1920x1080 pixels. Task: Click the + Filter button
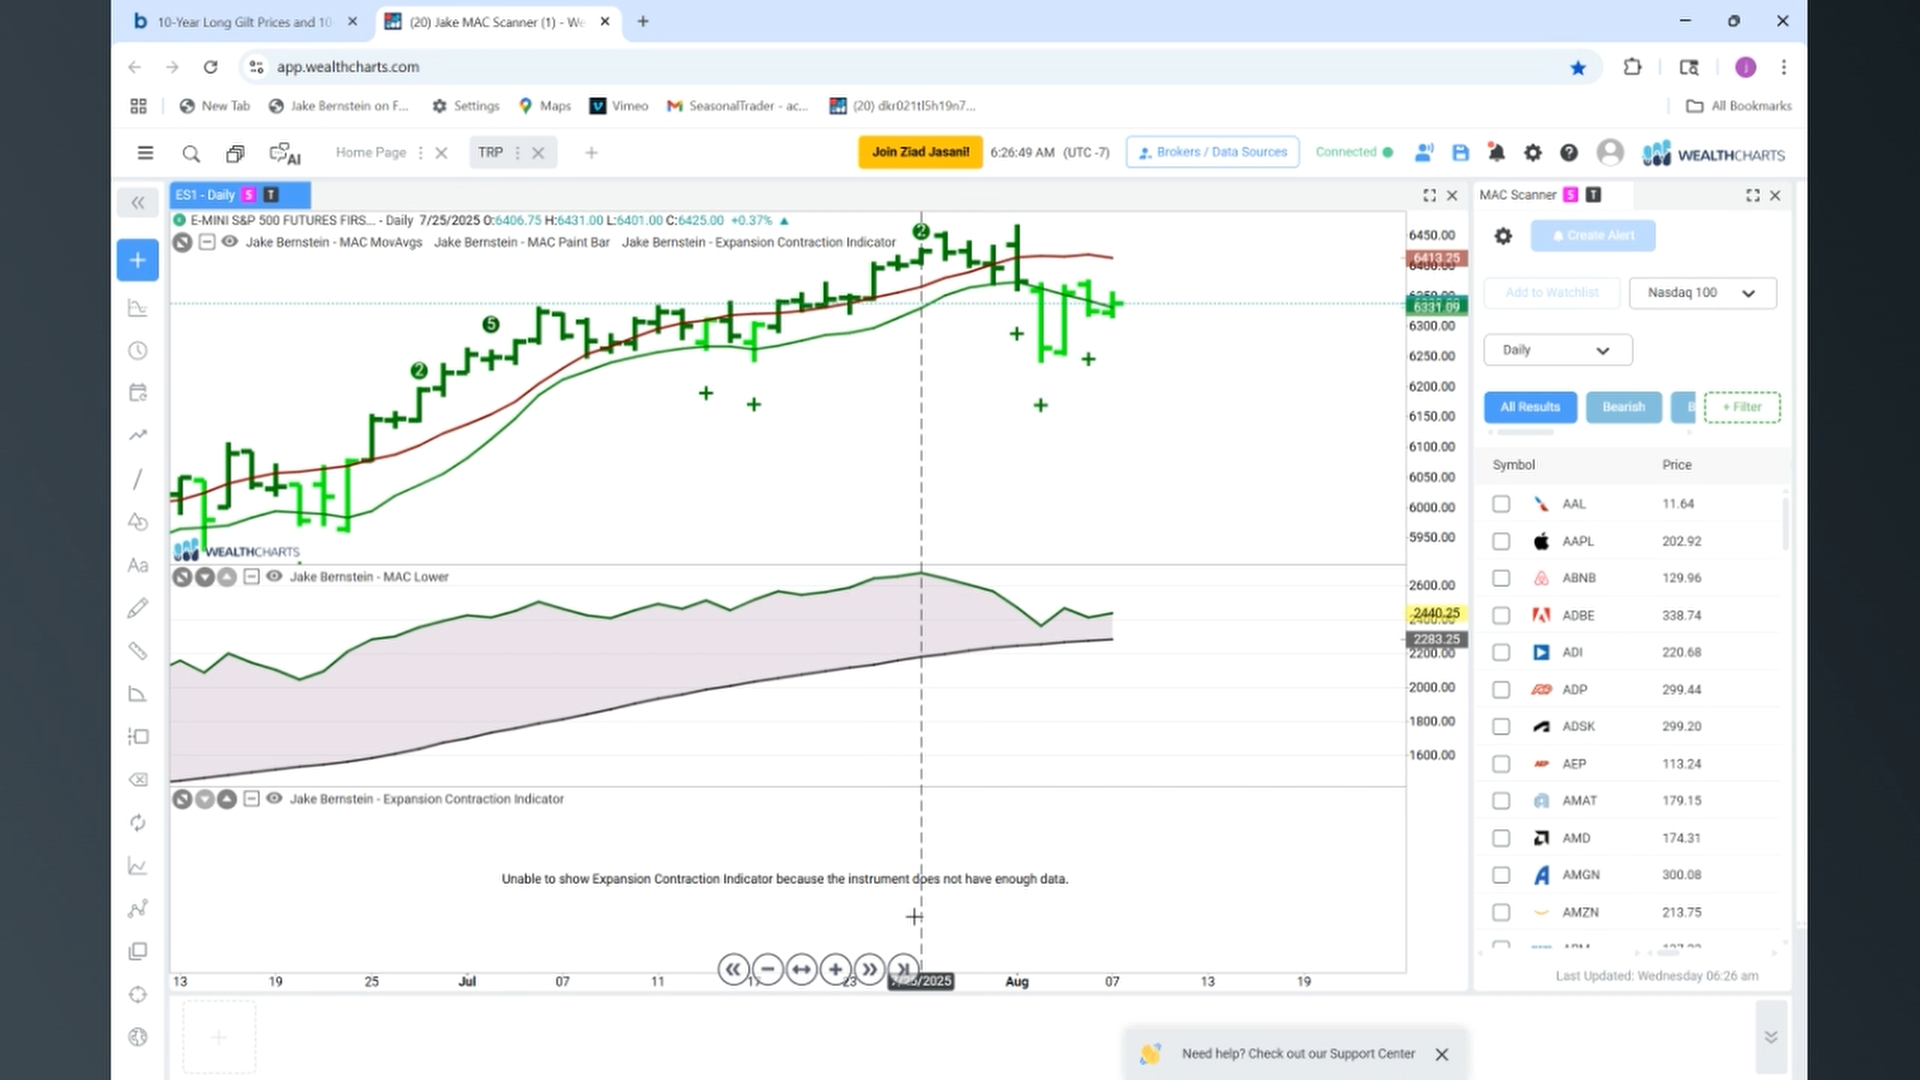pos(1742,407)
